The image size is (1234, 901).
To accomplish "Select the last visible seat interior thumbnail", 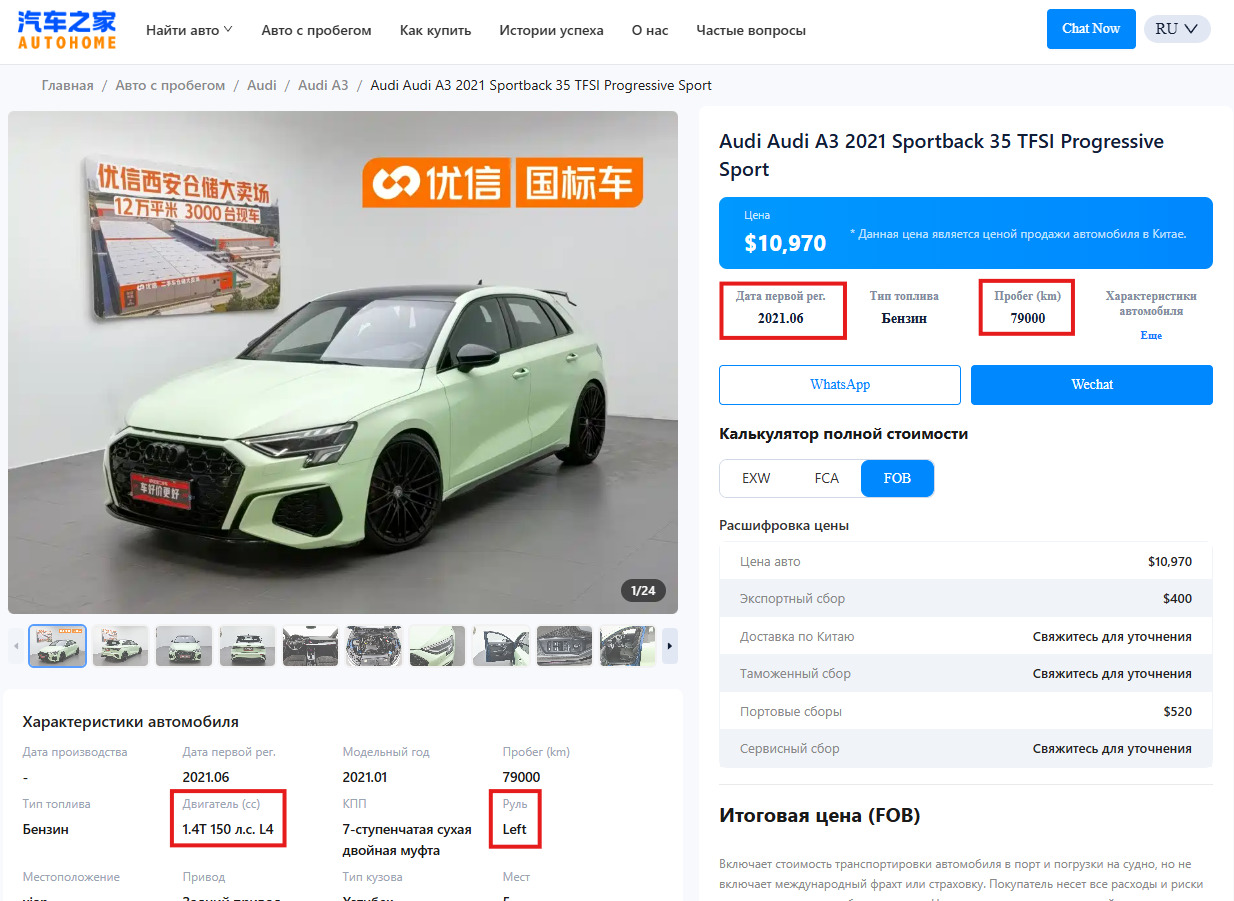I will (x=628, y=646).
